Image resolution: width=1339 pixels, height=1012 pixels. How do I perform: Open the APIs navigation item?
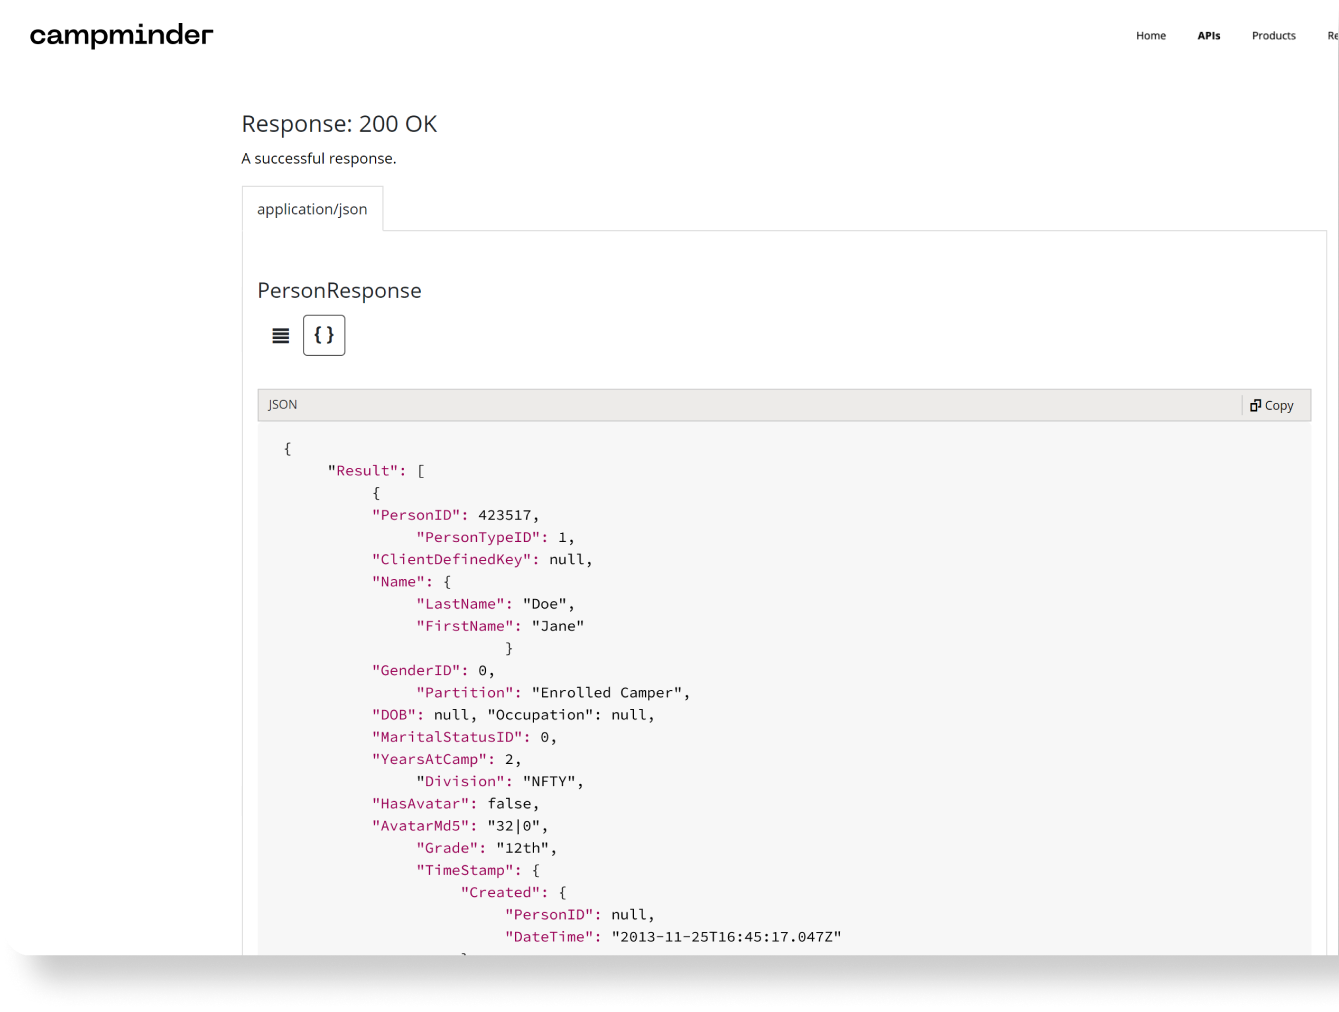tap(1208, 36)
